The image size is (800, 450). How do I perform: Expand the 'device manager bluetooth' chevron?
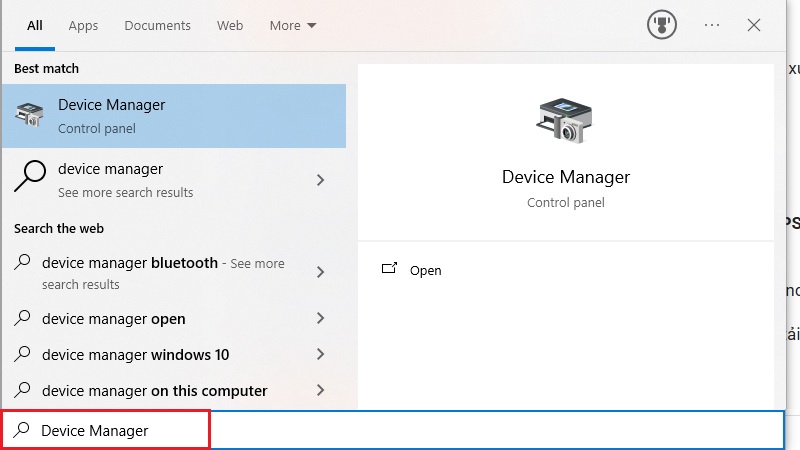tap(320, 272)
